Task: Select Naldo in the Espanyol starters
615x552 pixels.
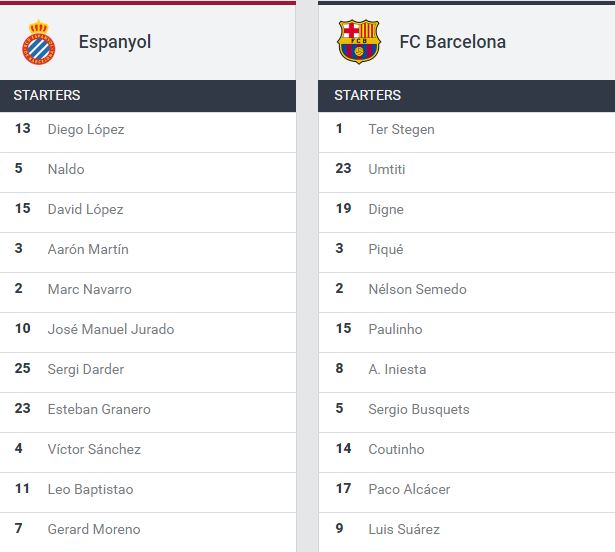Action: tap(66, 169)
